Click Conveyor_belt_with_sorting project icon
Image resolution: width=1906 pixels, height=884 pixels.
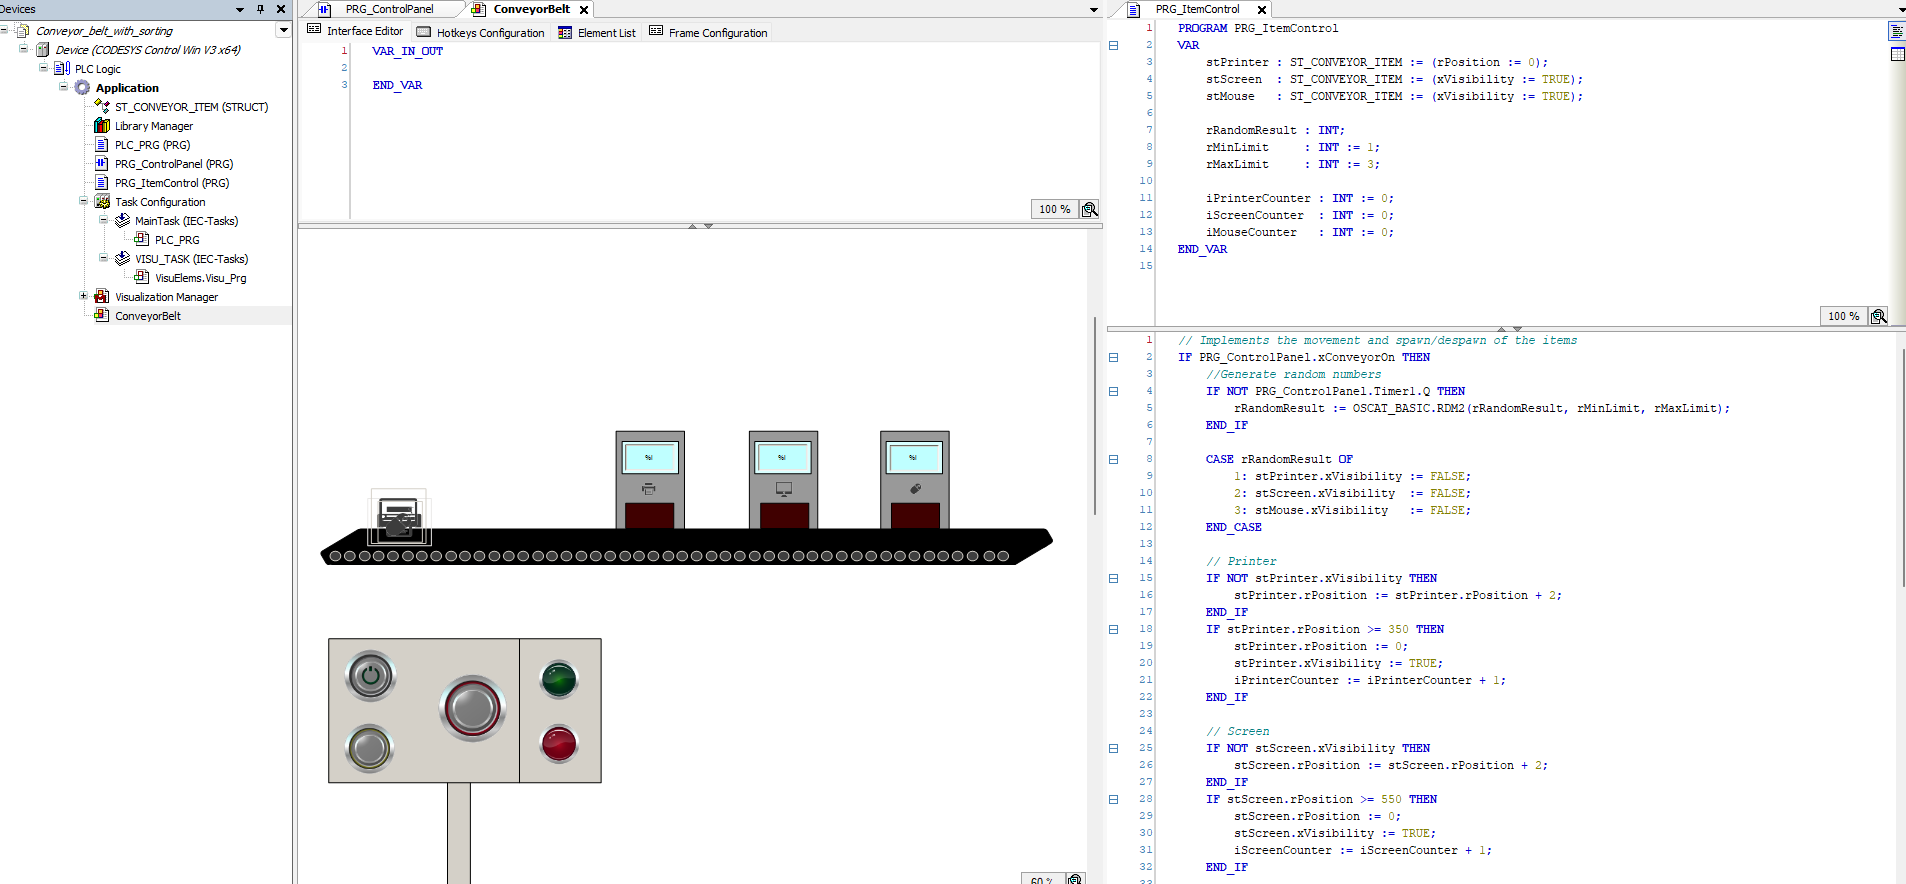[x=23, y=31]
